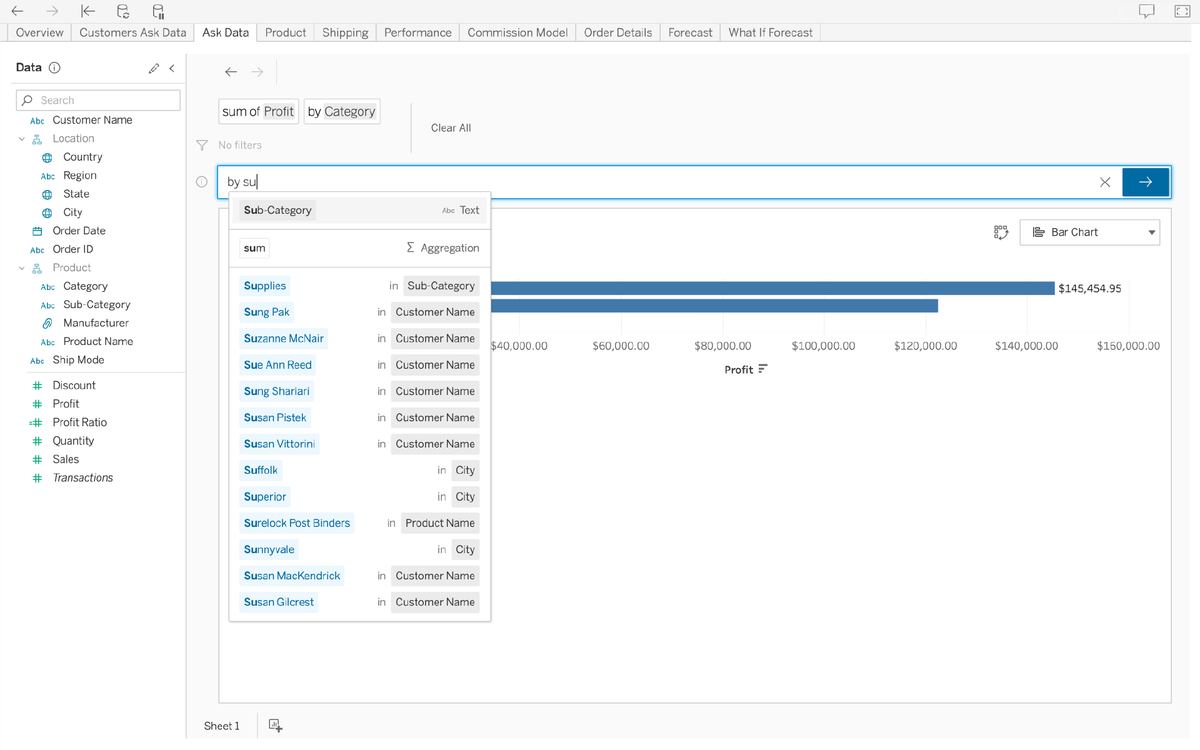
Task: Click the Profit sort icon below the axis
Action: 763,369
